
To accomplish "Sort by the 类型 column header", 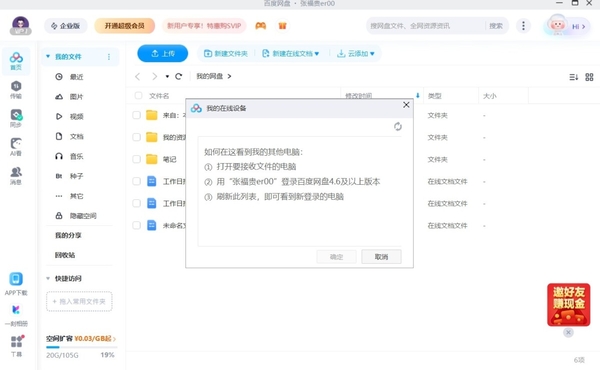I will (435, 96).
